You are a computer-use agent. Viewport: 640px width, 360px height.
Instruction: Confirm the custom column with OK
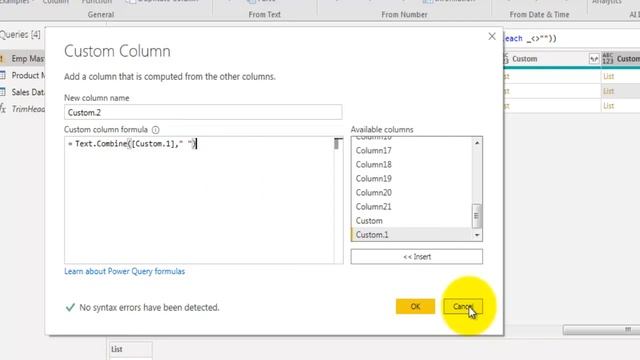pos(415,307)
